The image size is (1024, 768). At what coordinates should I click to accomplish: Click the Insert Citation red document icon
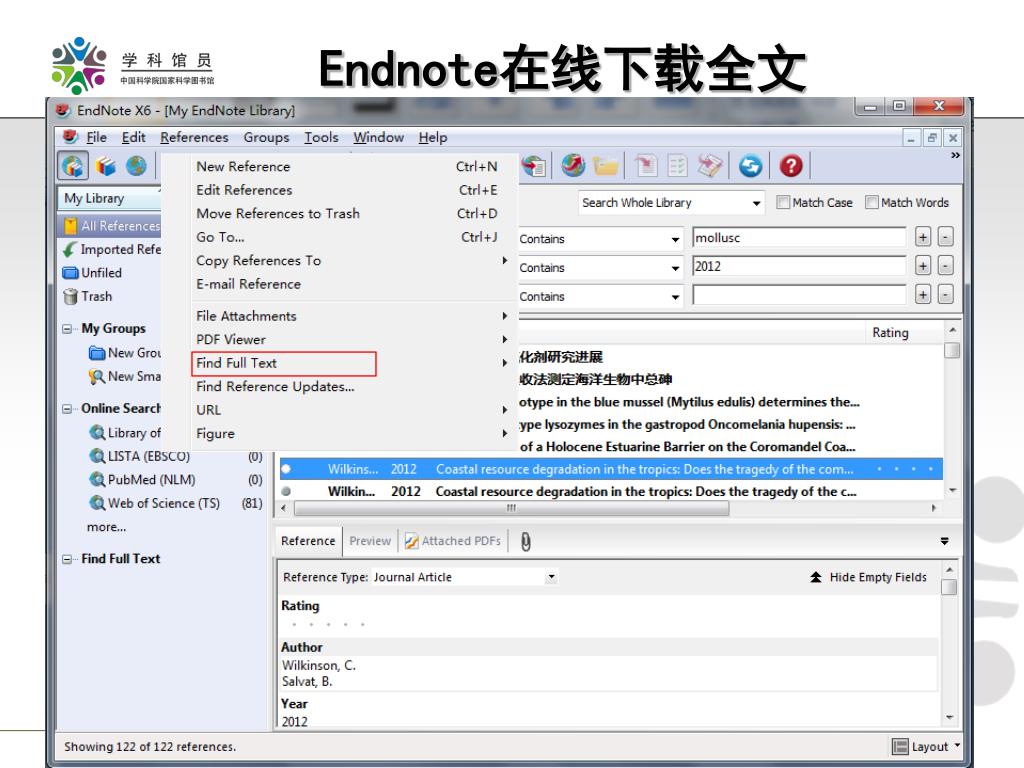click(x=646, y=166)
